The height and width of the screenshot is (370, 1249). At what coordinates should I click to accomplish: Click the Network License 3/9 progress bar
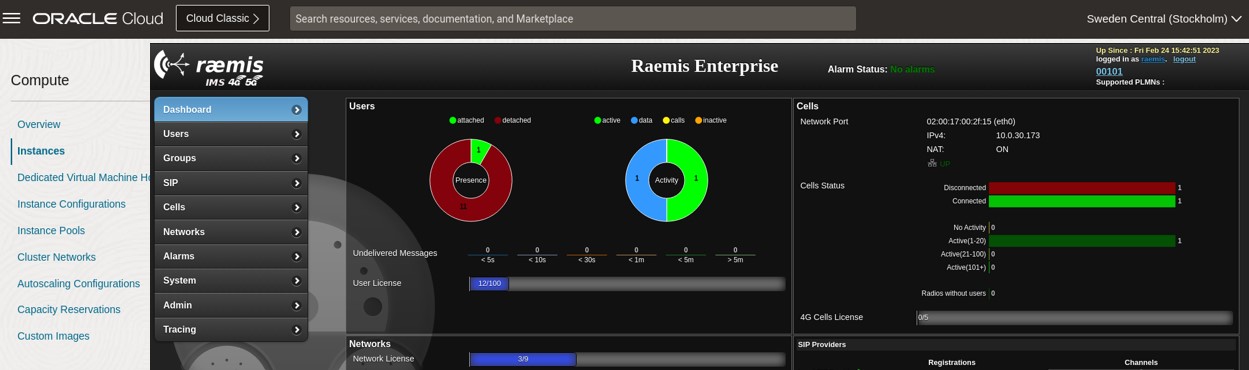627,359
